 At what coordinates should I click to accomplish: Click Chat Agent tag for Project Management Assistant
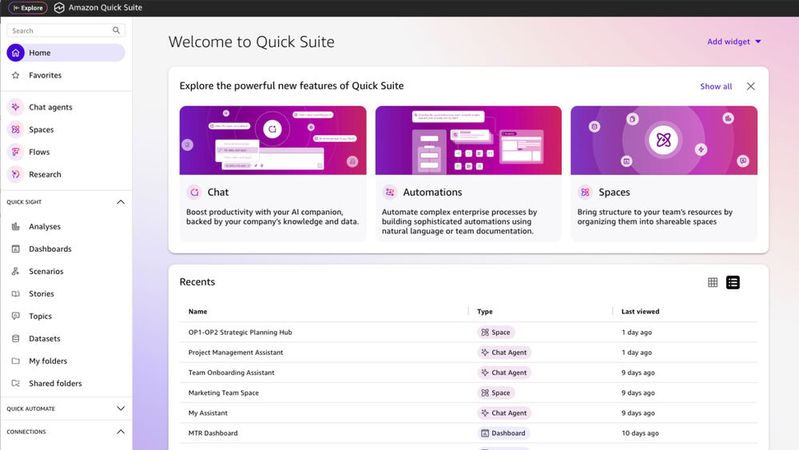[x=504, y=352]
